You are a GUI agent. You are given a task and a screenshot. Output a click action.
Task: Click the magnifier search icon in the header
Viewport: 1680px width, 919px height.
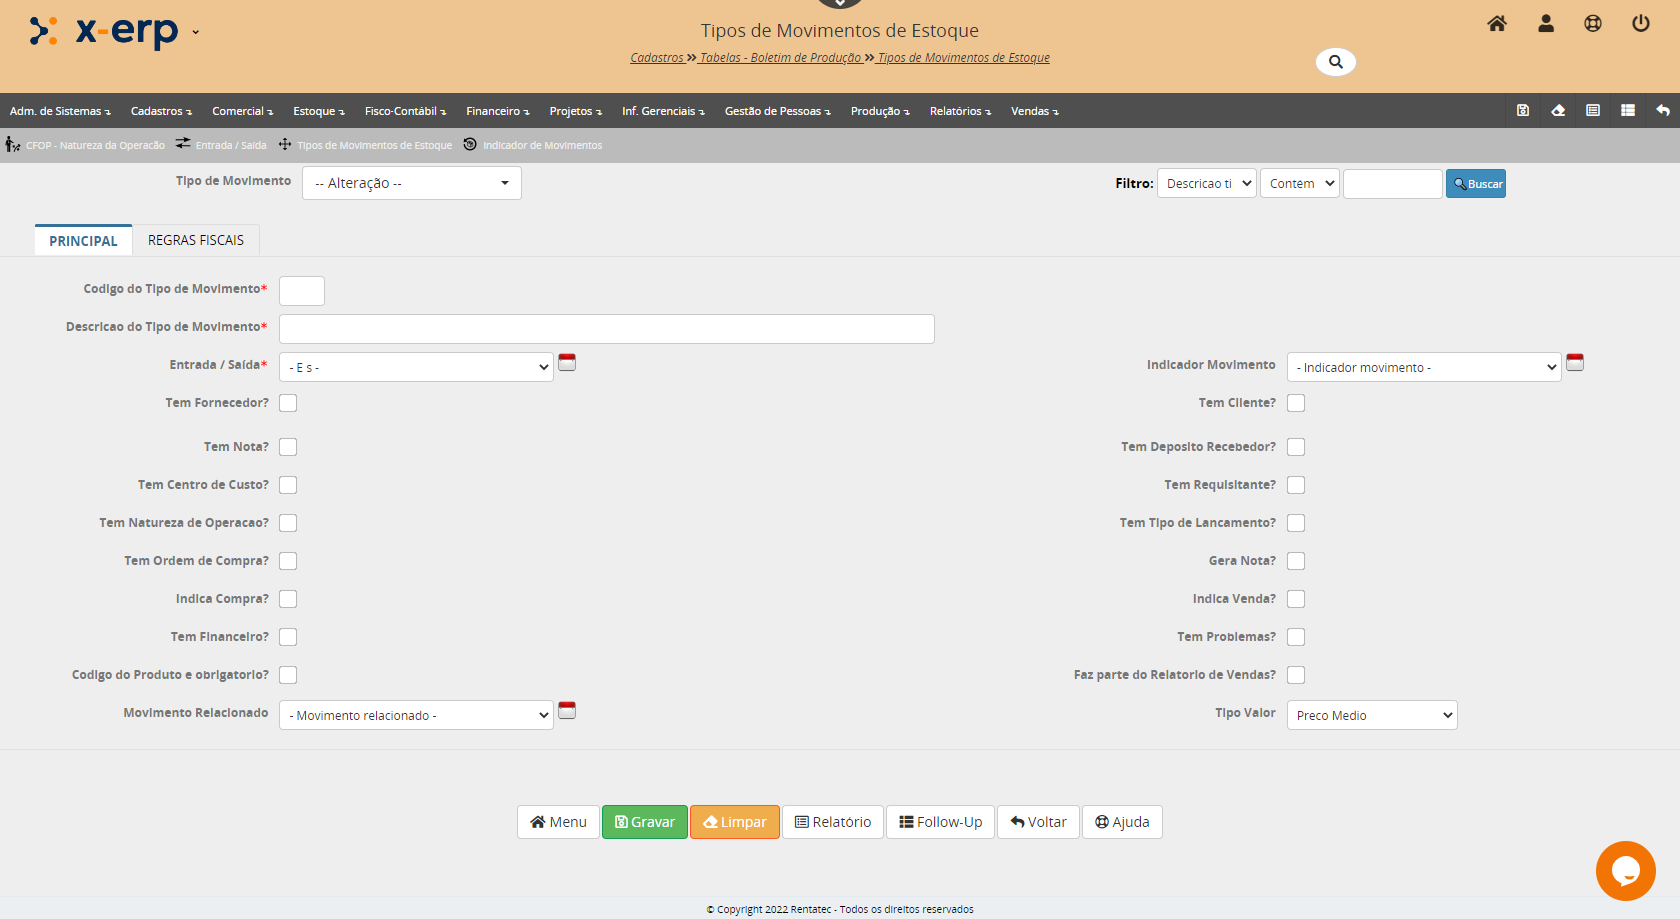coord(1335,62)
